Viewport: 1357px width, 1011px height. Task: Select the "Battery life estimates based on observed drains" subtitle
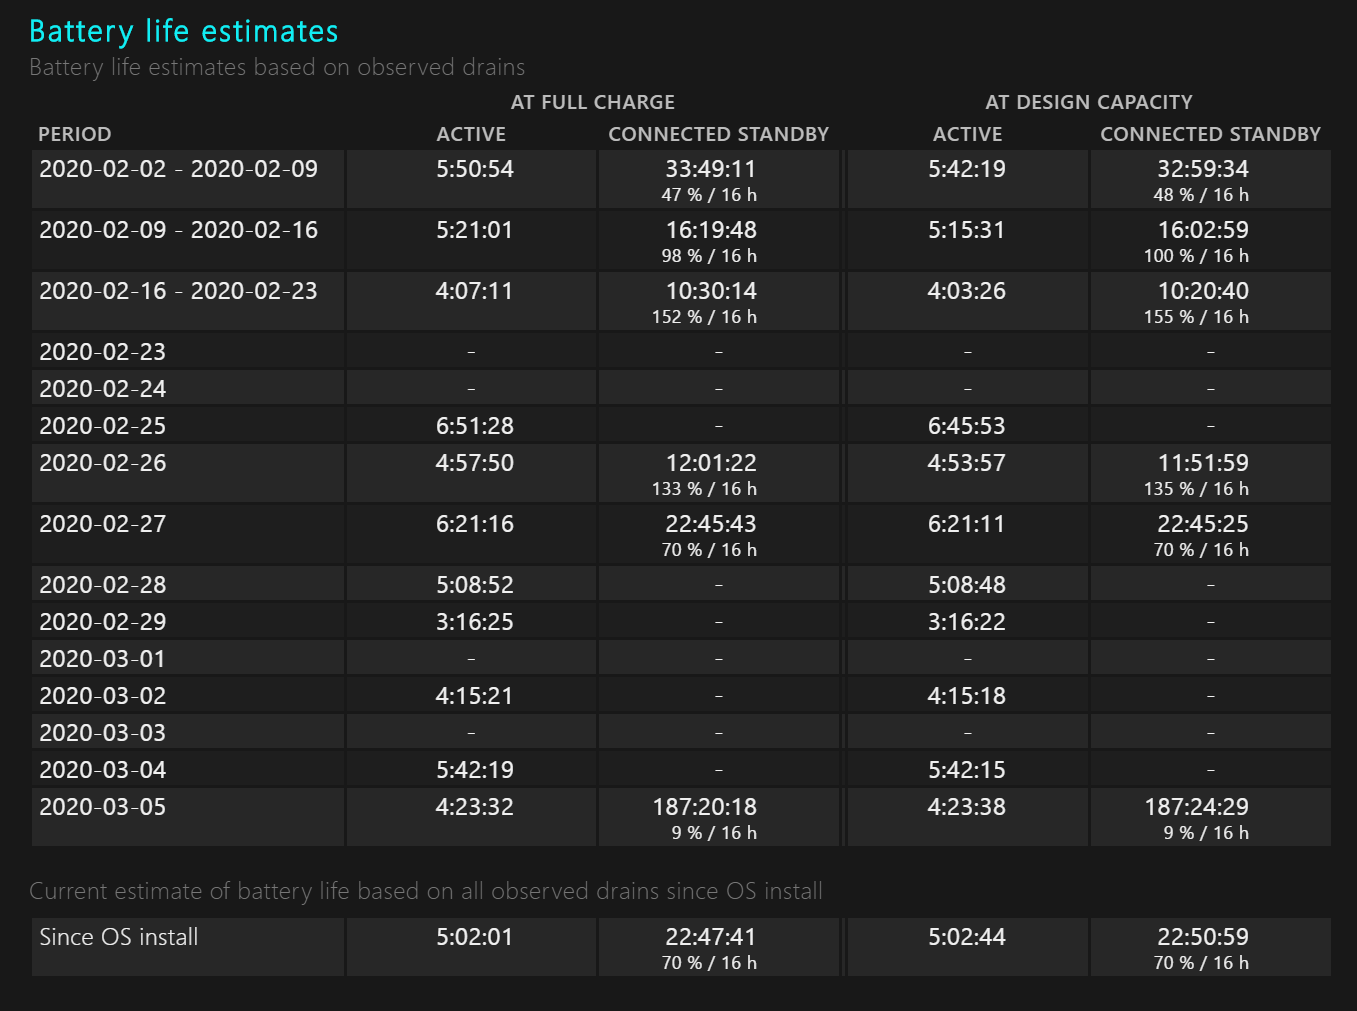click(277, 67)
